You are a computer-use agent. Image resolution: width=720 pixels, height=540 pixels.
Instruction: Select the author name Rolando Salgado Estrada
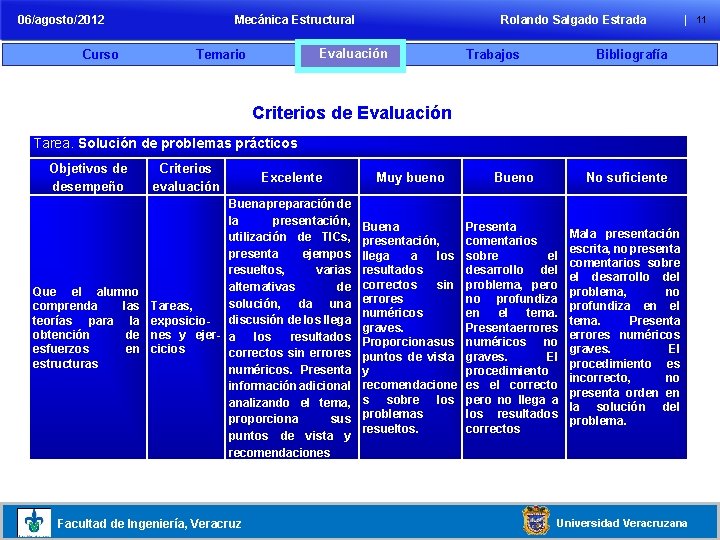click(573, 20)
